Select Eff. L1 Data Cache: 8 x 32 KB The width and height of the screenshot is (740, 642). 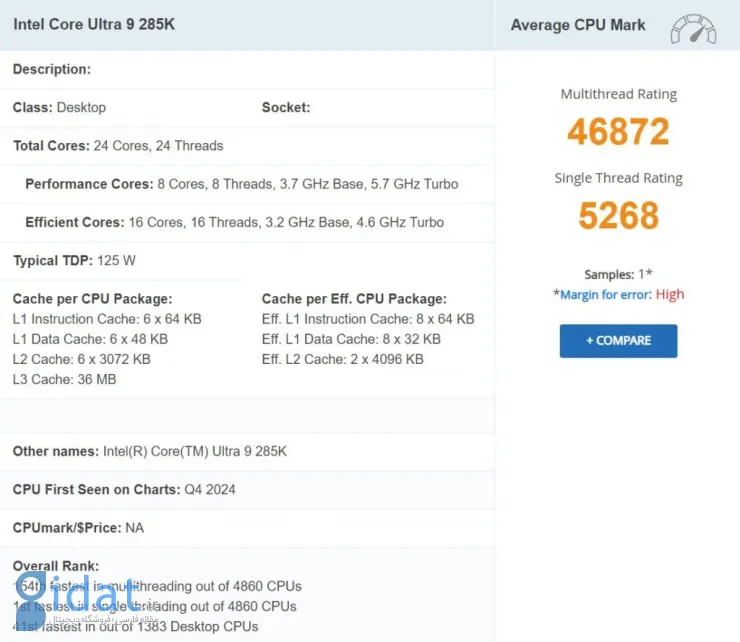(351, 339)
